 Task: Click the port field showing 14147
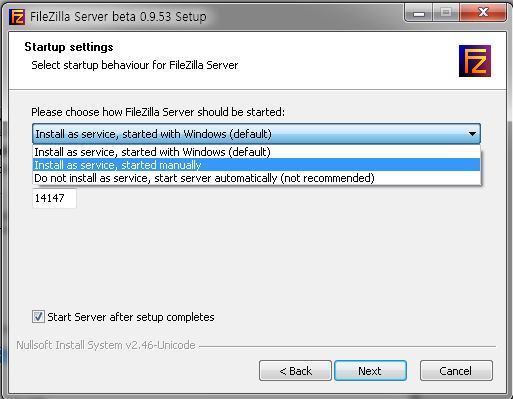[x=54, y=198]
